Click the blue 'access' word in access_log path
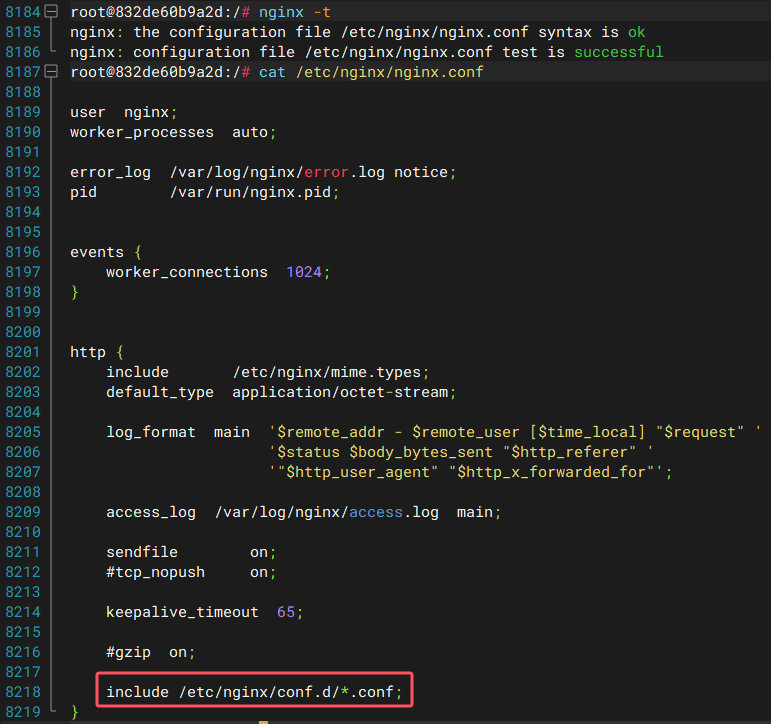This screenshot has height=724, width=771. (x=376, y=513)
